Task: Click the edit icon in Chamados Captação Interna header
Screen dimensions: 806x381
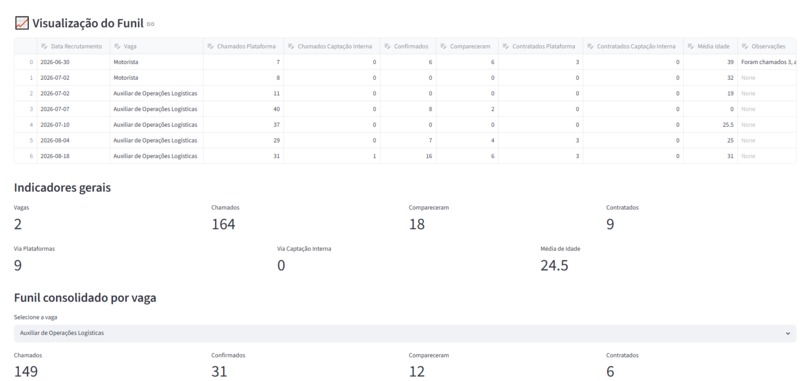Action: (291, 46)
